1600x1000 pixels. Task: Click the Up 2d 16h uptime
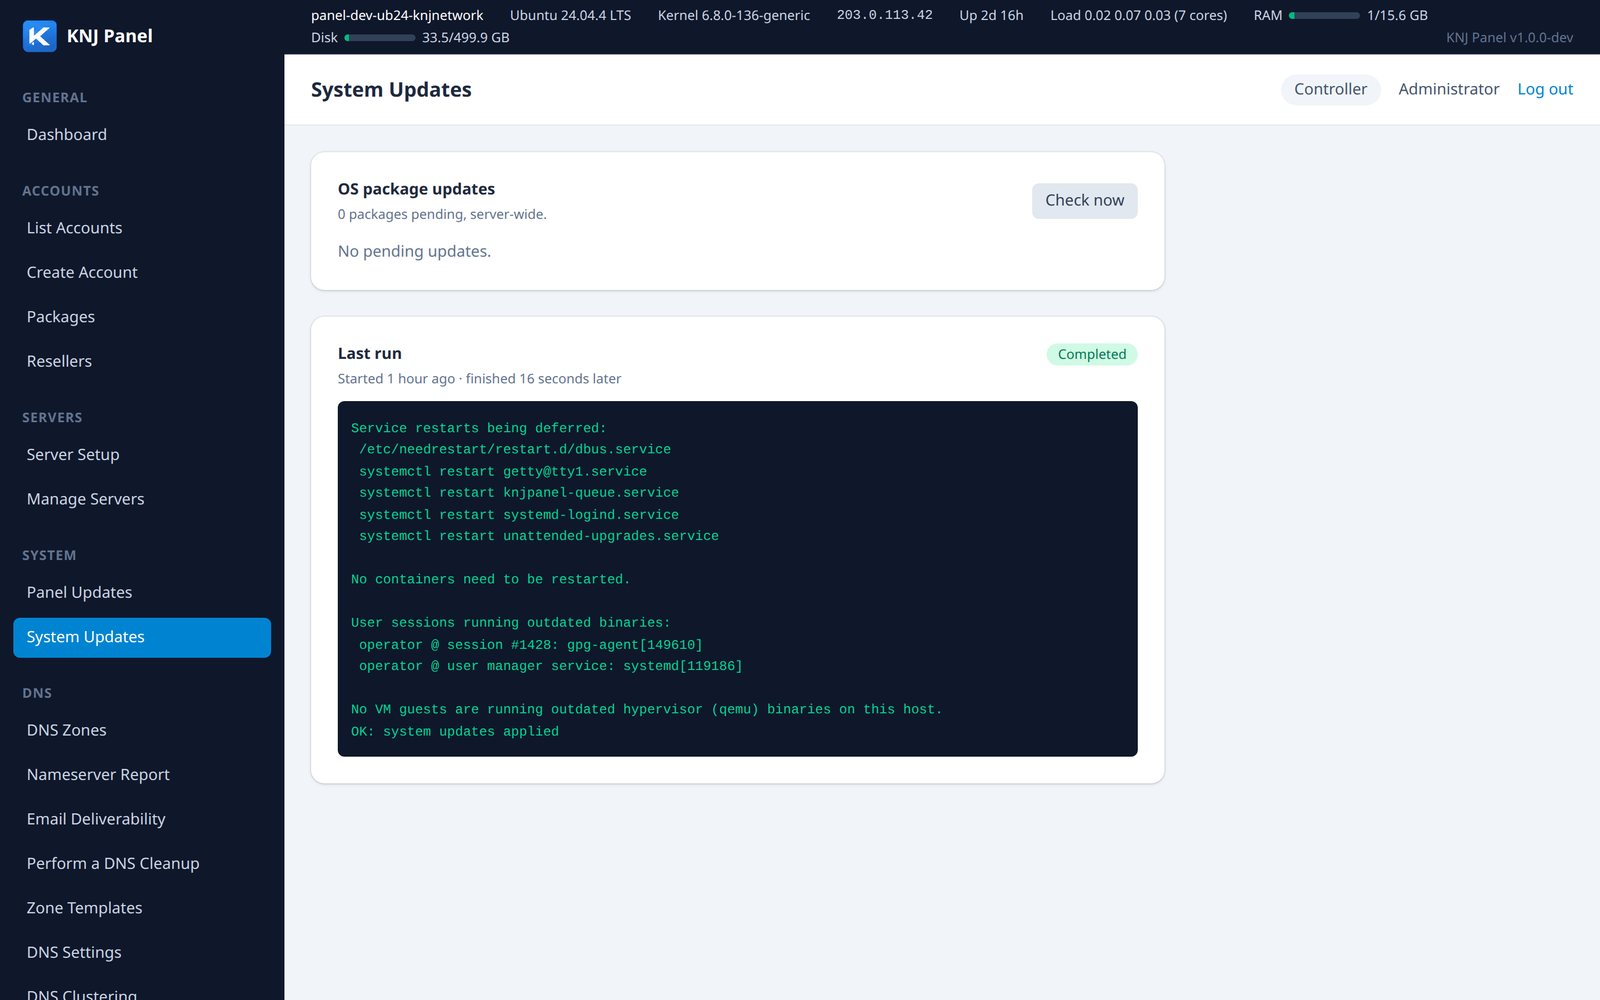[x=991, y=15]
